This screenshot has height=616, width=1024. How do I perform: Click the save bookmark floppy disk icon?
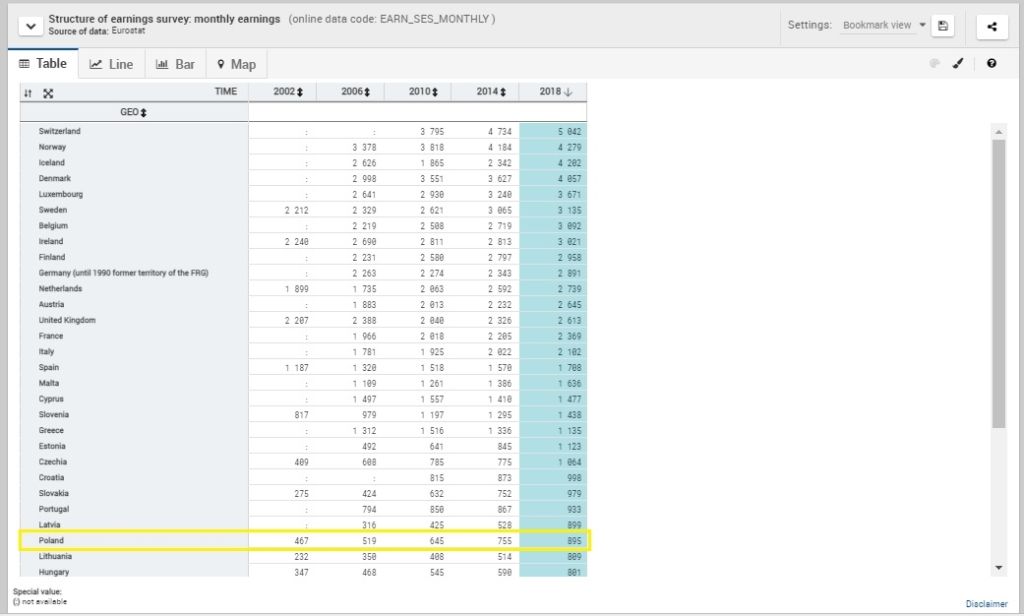pos(942,26)
